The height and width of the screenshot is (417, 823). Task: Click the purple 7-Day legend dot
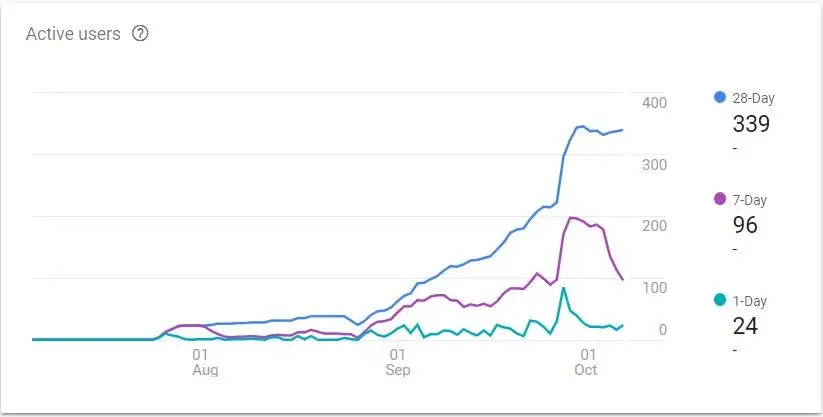tap(720, 200)
